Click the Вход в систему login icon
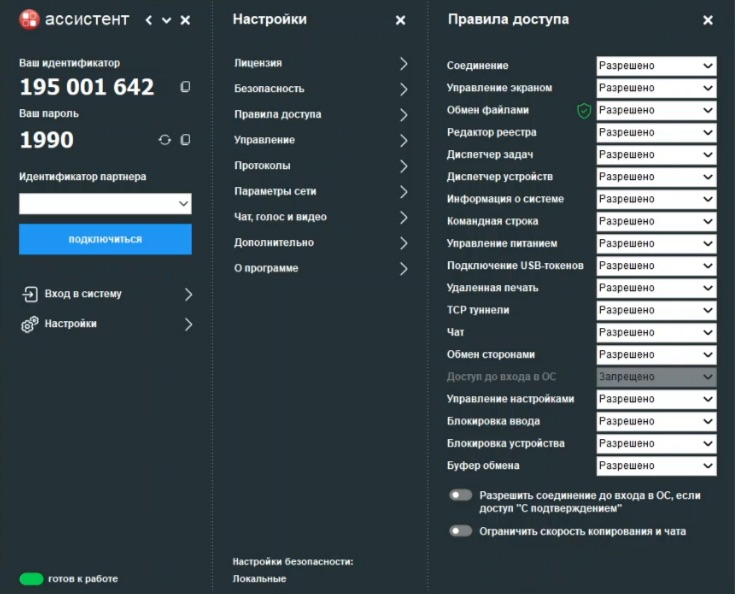The height and width of the screenshot is (594, 735). click(30, 294)
